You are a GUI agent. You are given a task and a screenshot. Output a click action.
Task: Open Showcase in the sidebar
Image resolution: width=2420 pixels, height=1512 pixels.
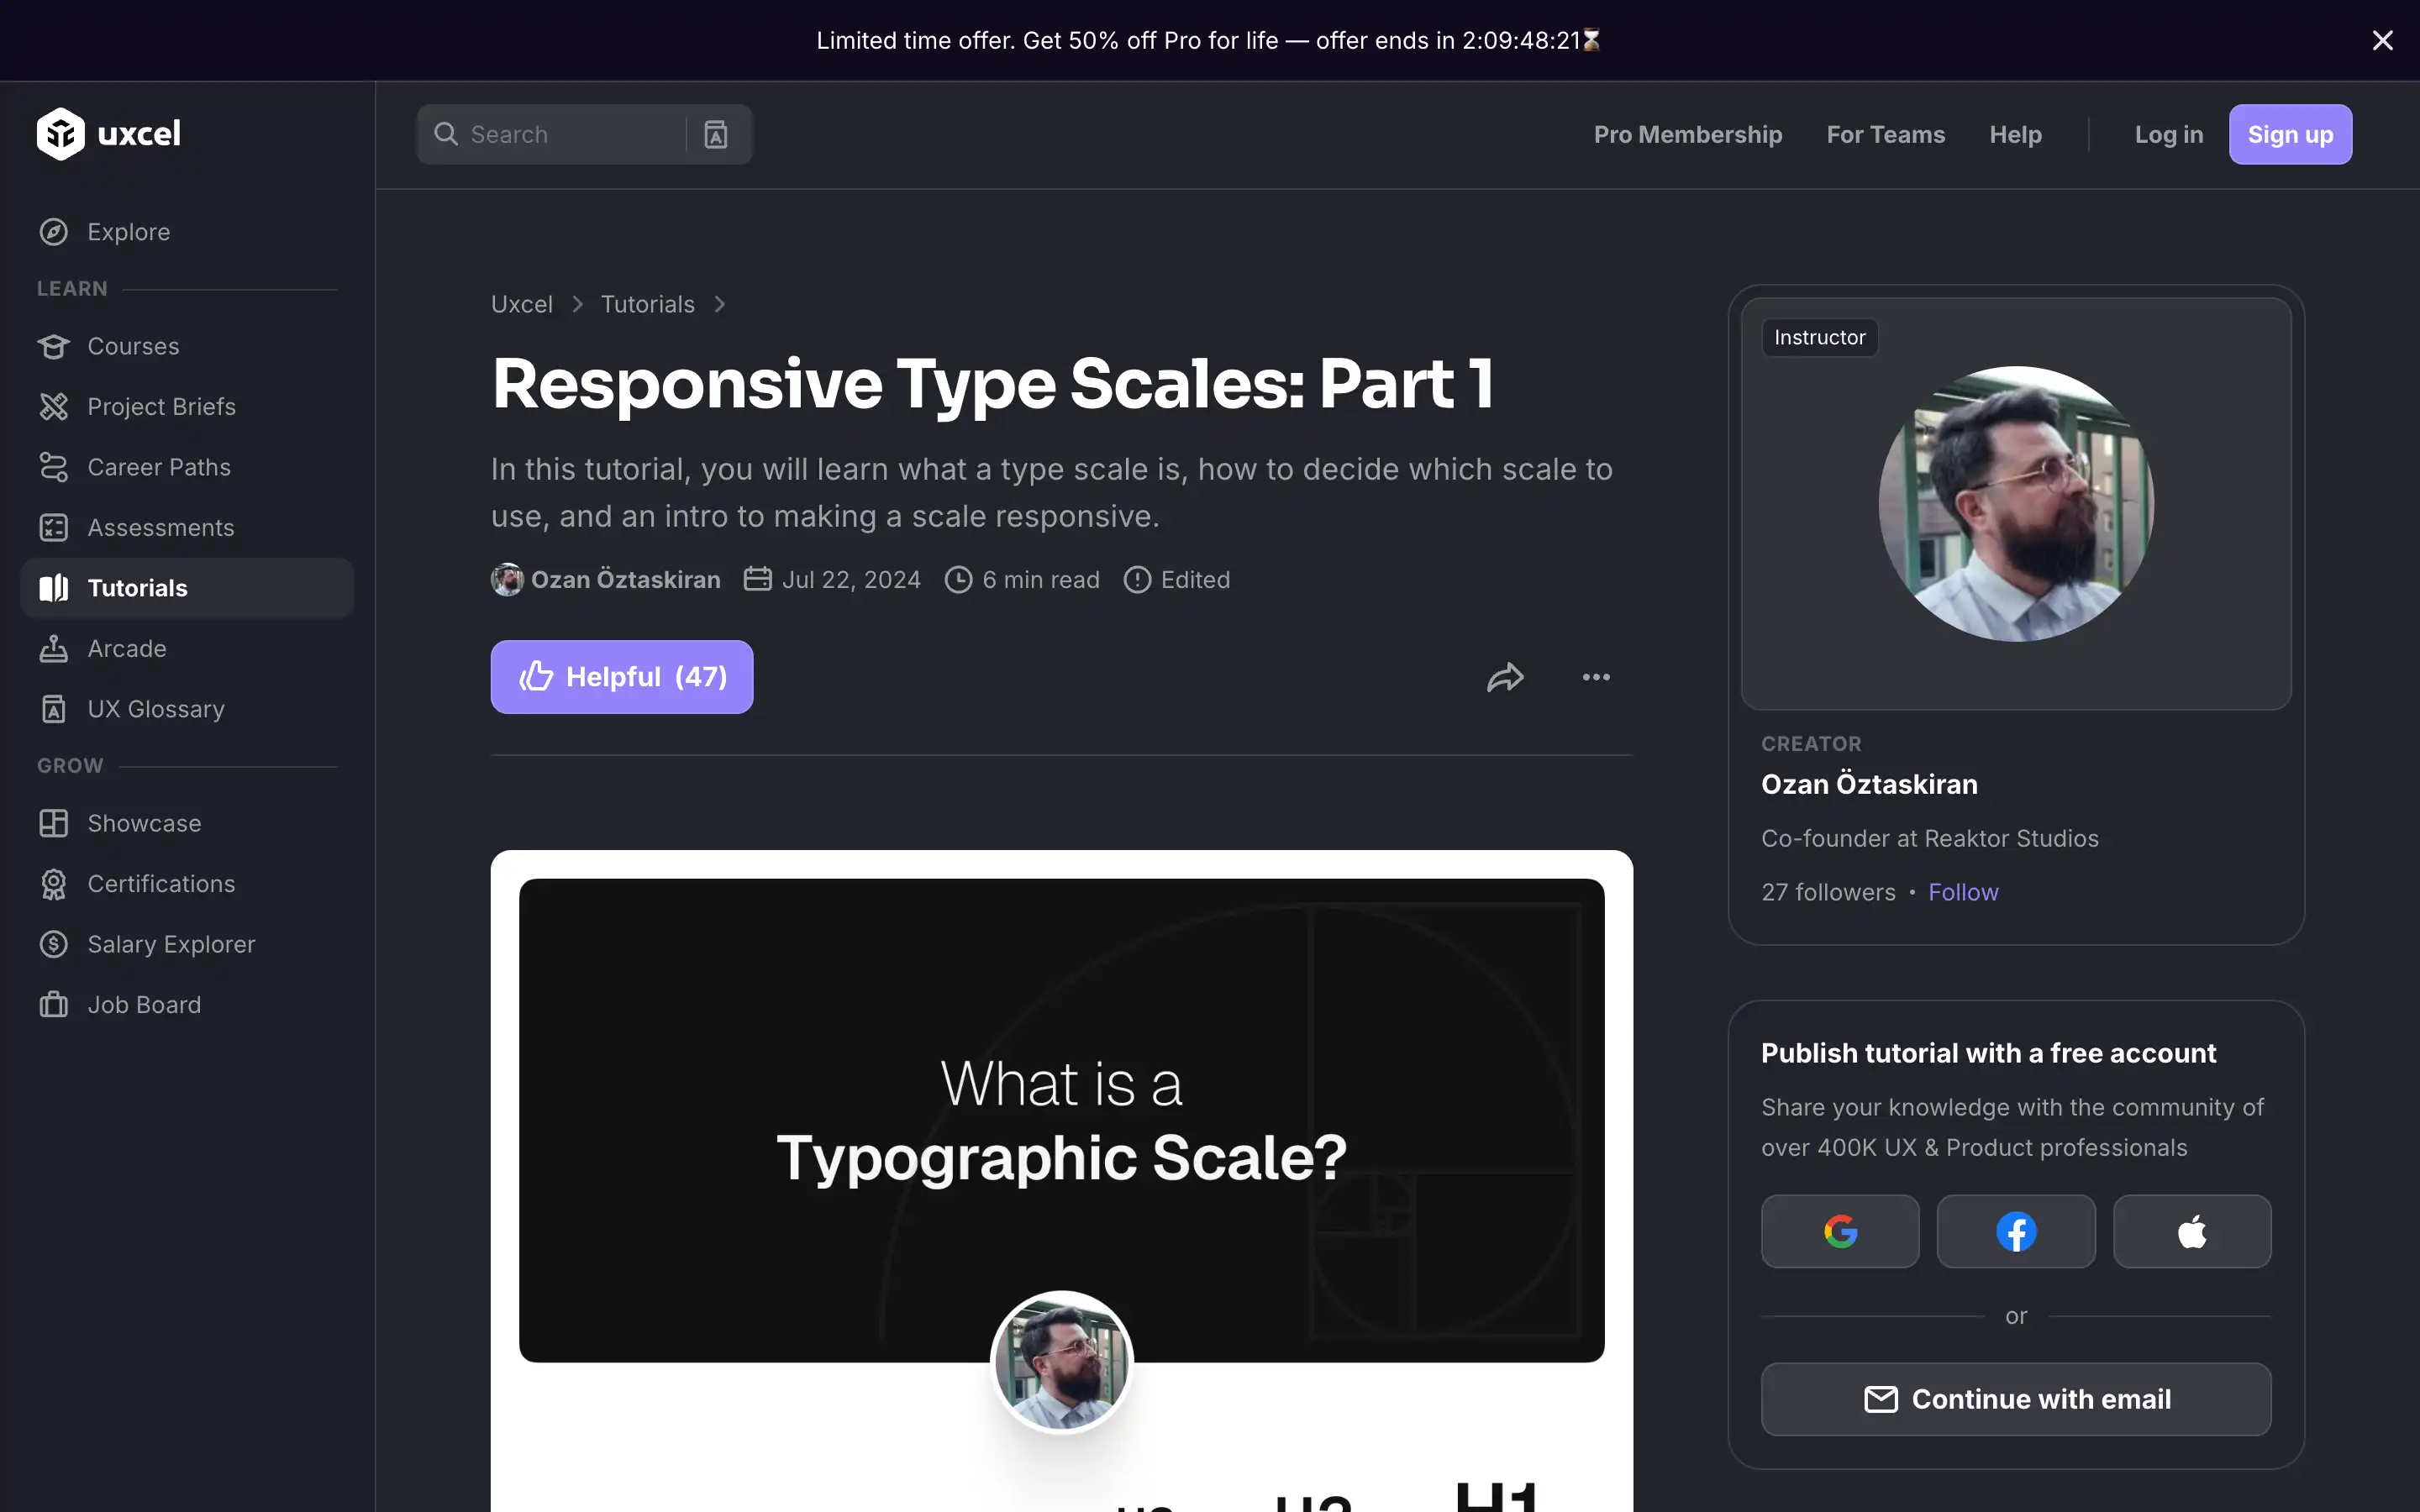(x=187, y=823)
